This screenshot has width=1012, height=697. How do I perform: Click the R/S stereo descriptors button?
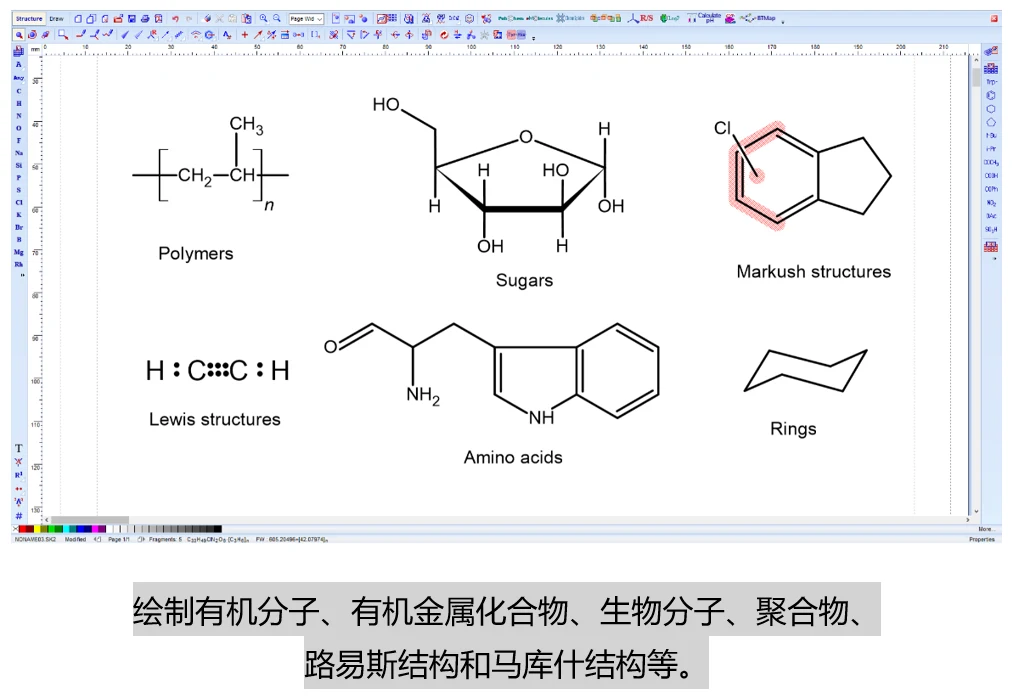point(641,18)
